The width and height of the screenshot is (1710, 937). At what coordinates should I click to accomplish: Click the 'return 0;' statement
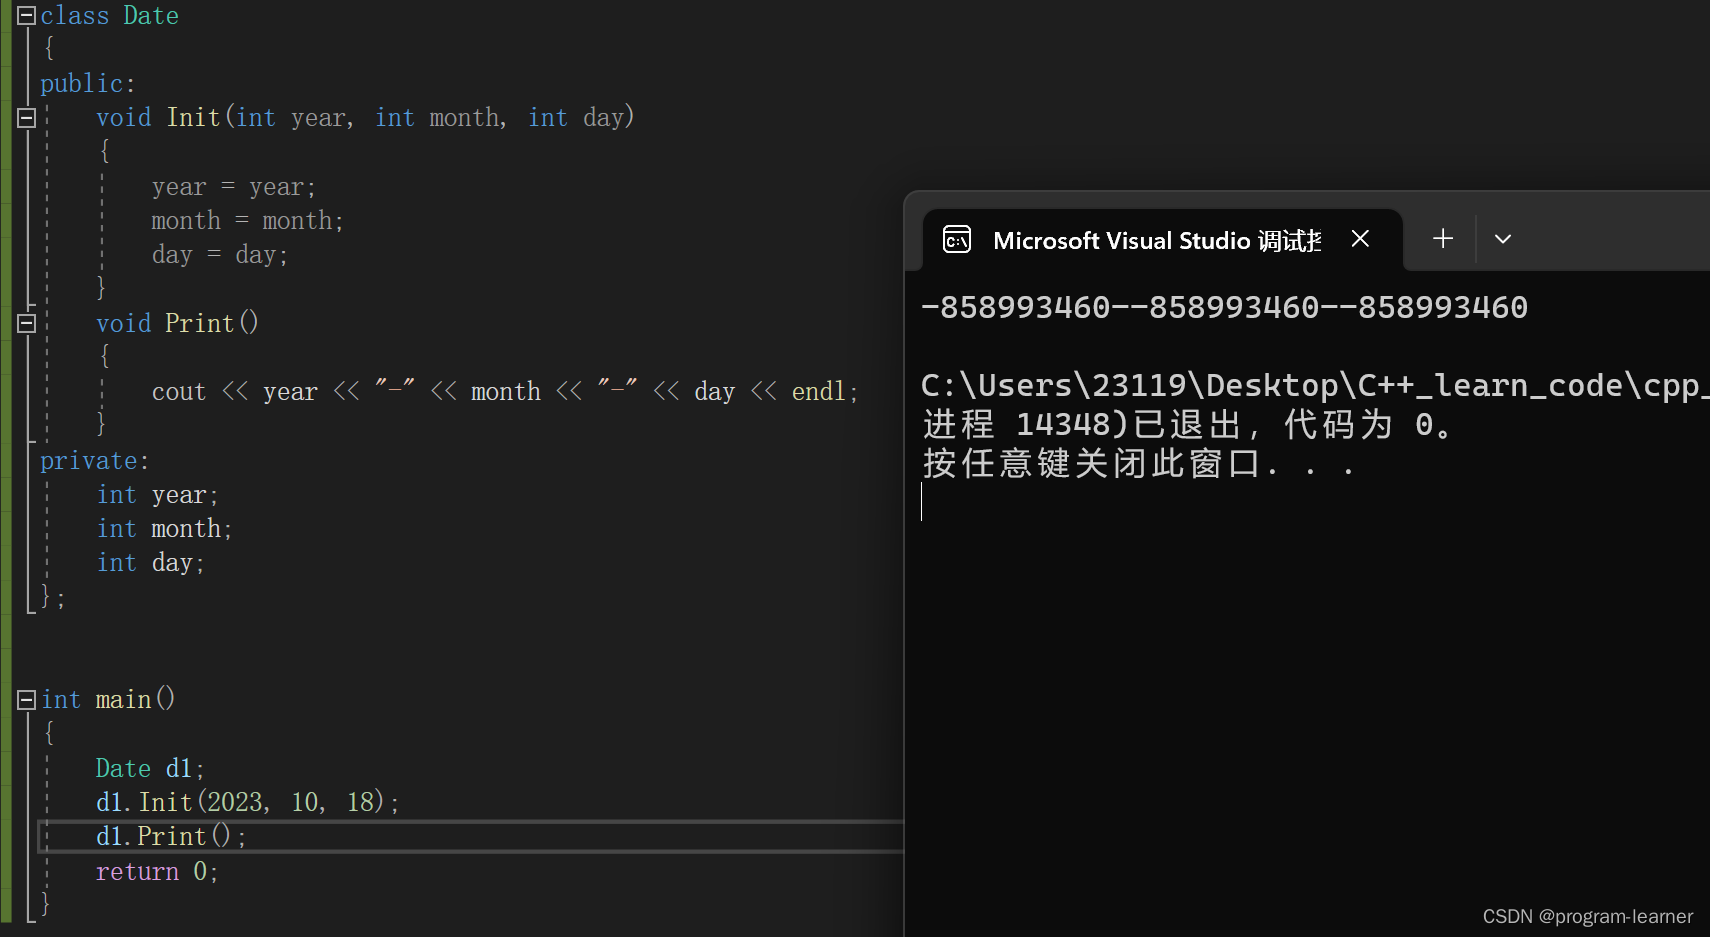(x=157, y=872)
